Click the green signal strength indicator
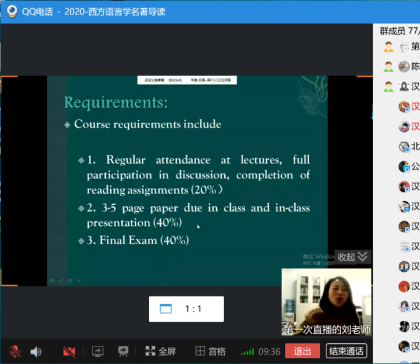The image size is (420, 364). (x=247, y=351)
